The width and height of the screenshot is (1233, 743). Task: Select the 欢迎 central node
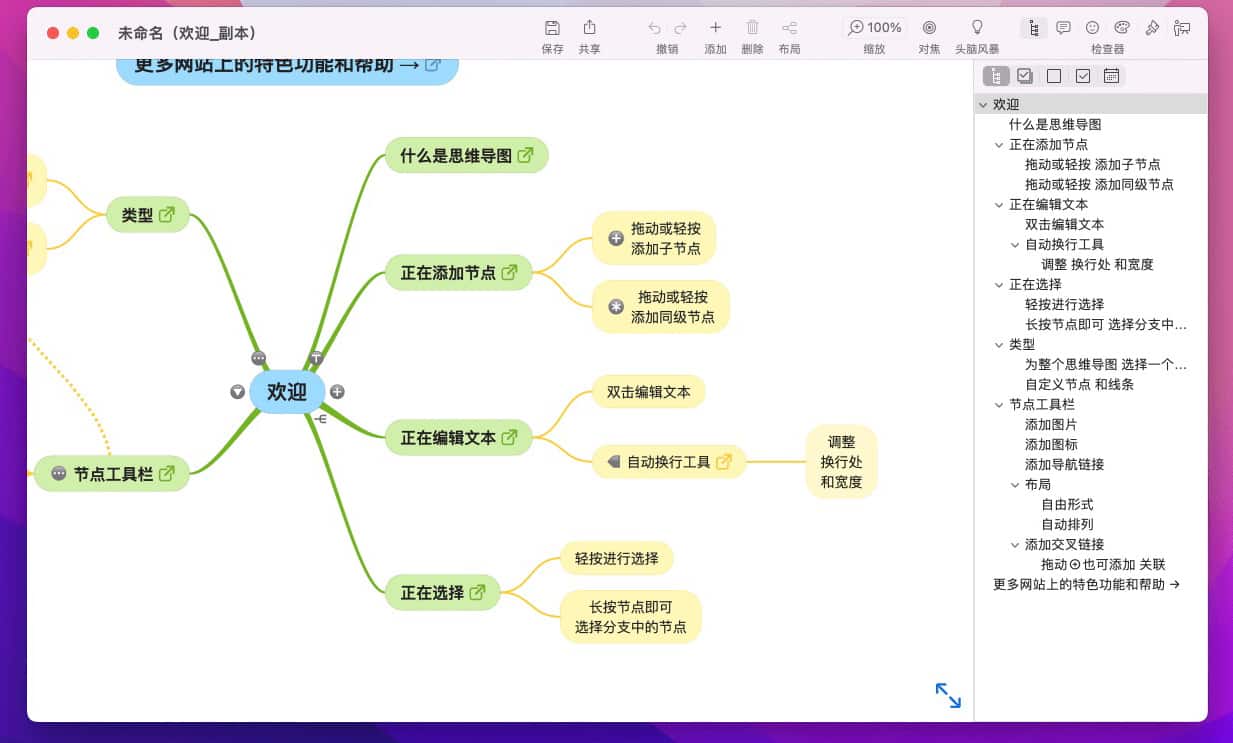coord(286,391)
